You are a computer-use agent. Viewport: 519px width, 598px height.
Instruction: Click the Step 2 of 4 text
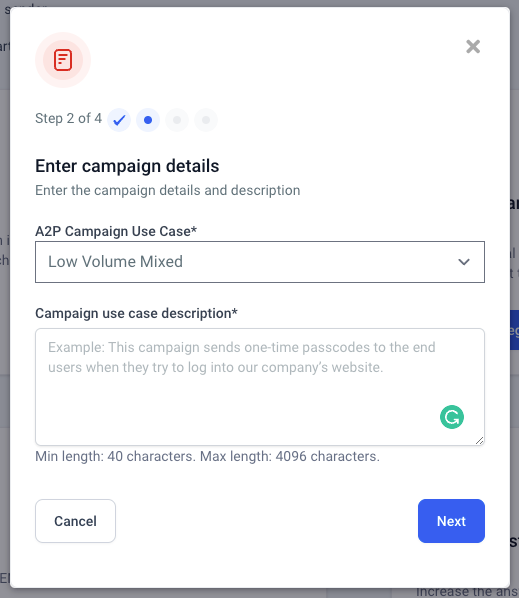pyautogui.click(x=69, y=118)
